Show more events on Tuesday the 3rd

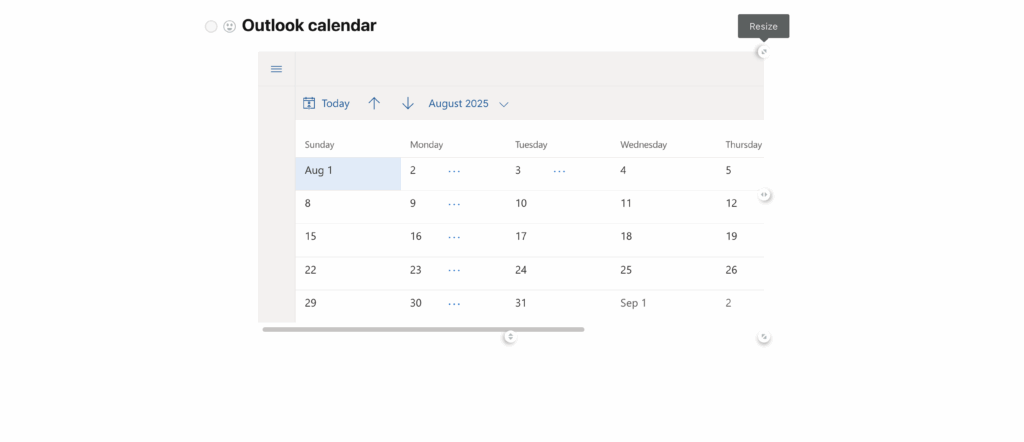click(559, 171)
